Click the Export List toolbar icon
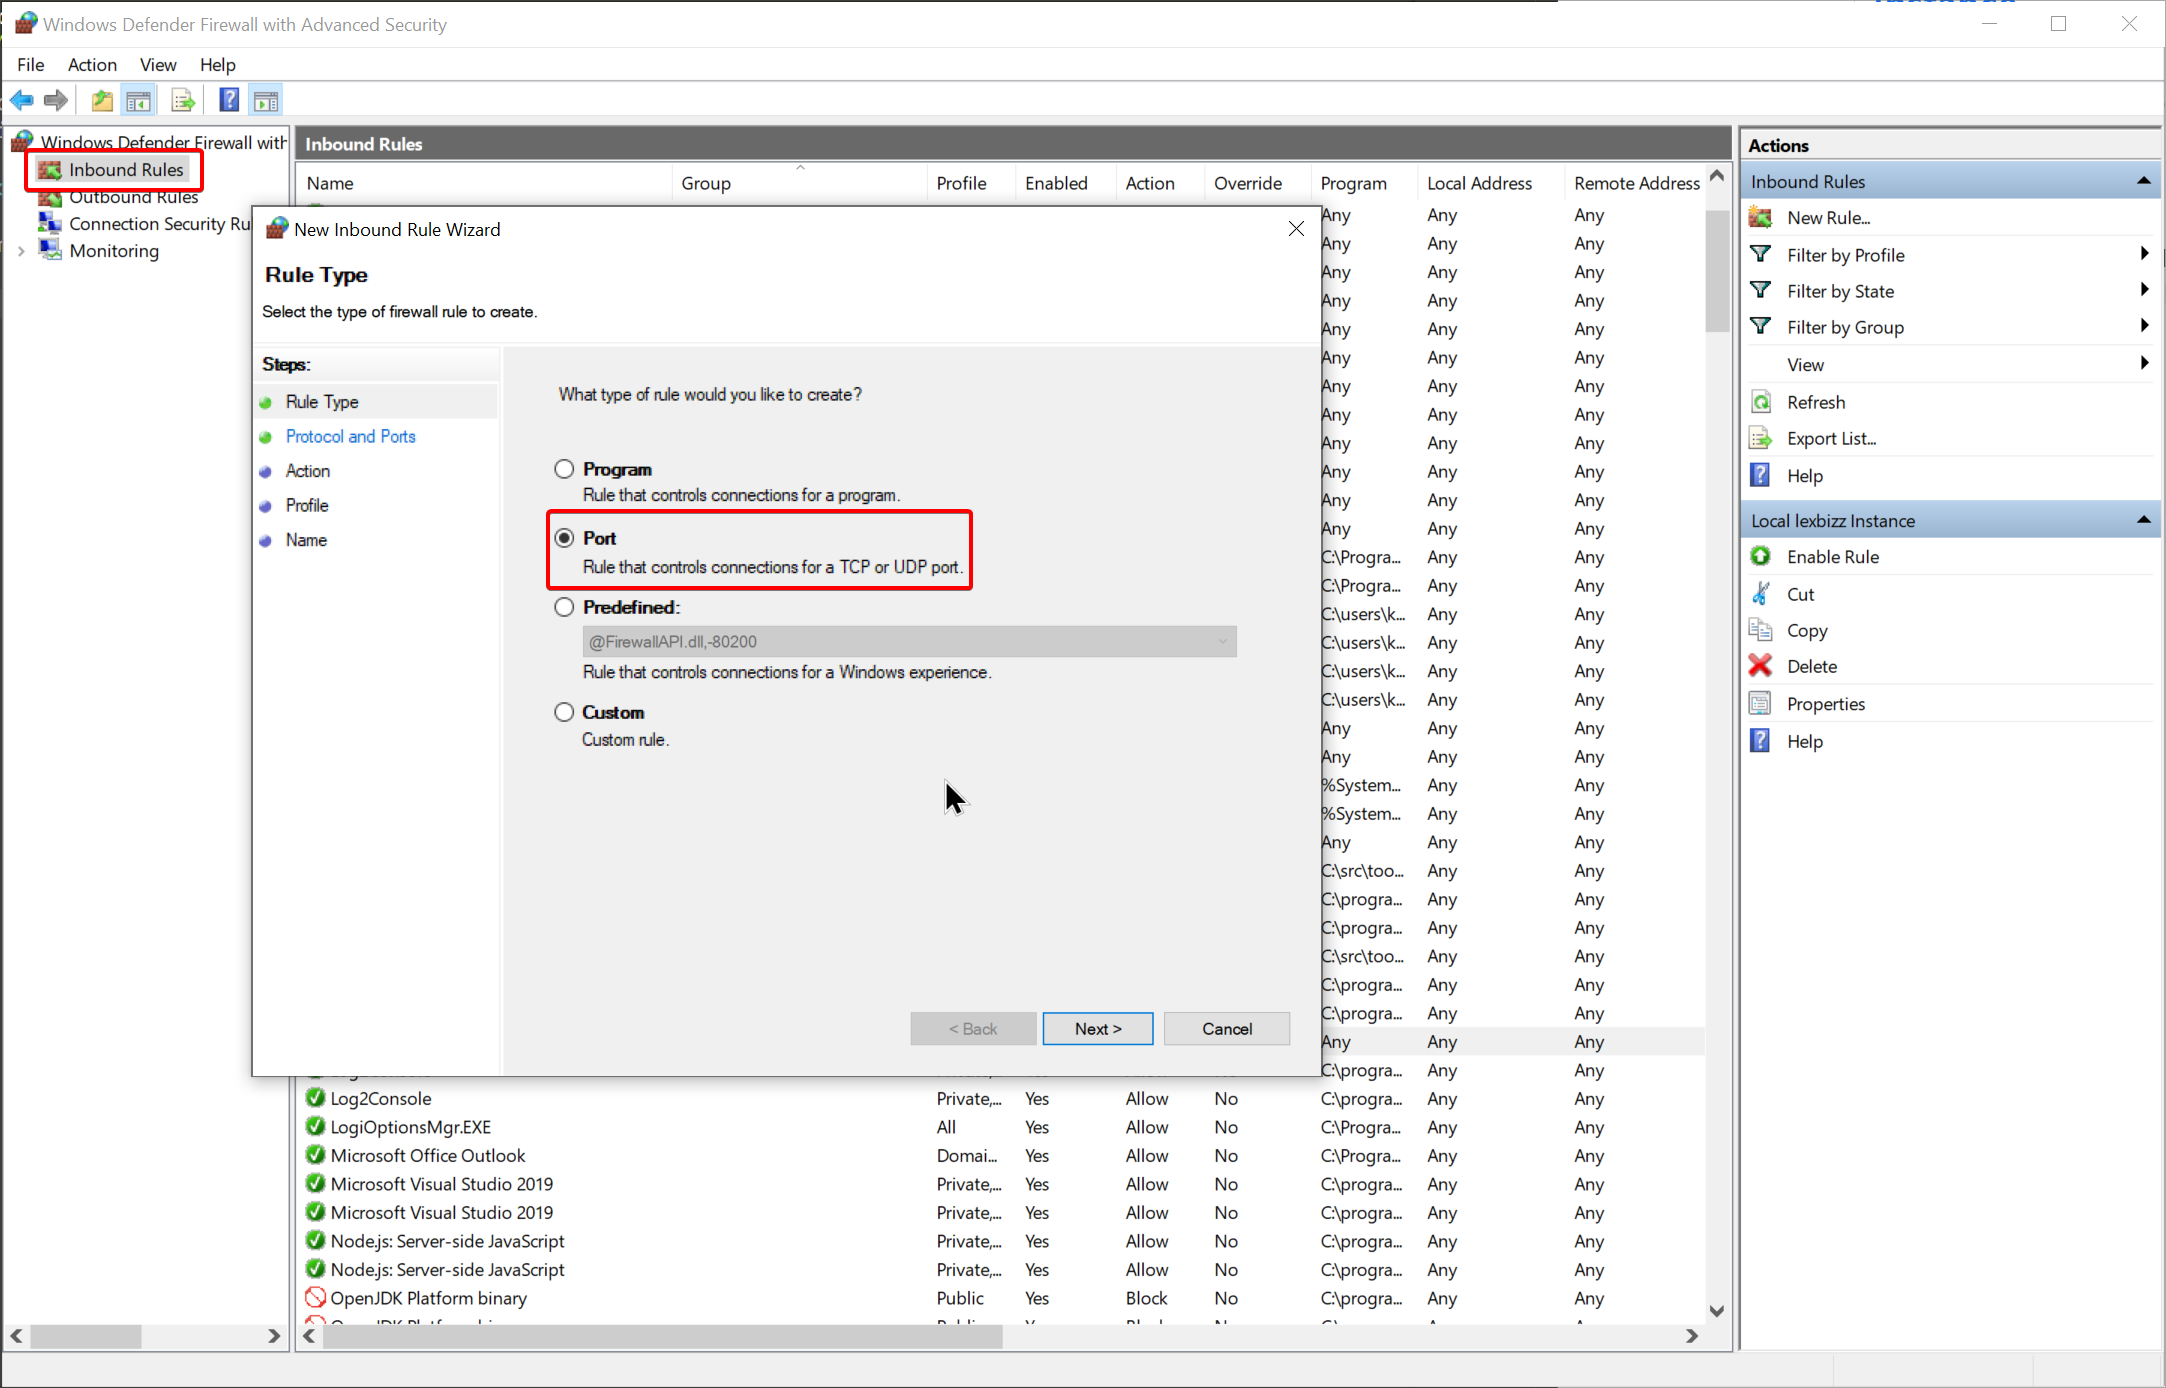This screenshot has height=1388, width=2166. tap(183, 100)
